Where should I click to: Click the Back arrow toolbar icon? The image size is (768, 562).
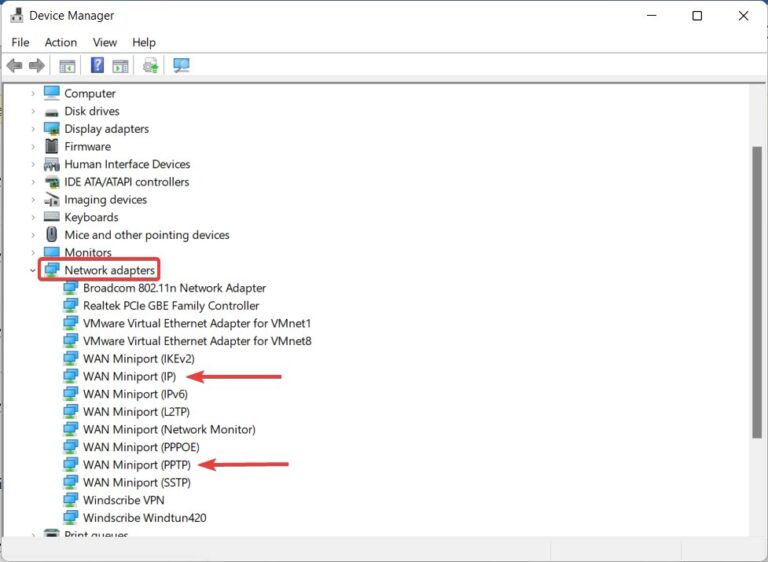point(15,65)
